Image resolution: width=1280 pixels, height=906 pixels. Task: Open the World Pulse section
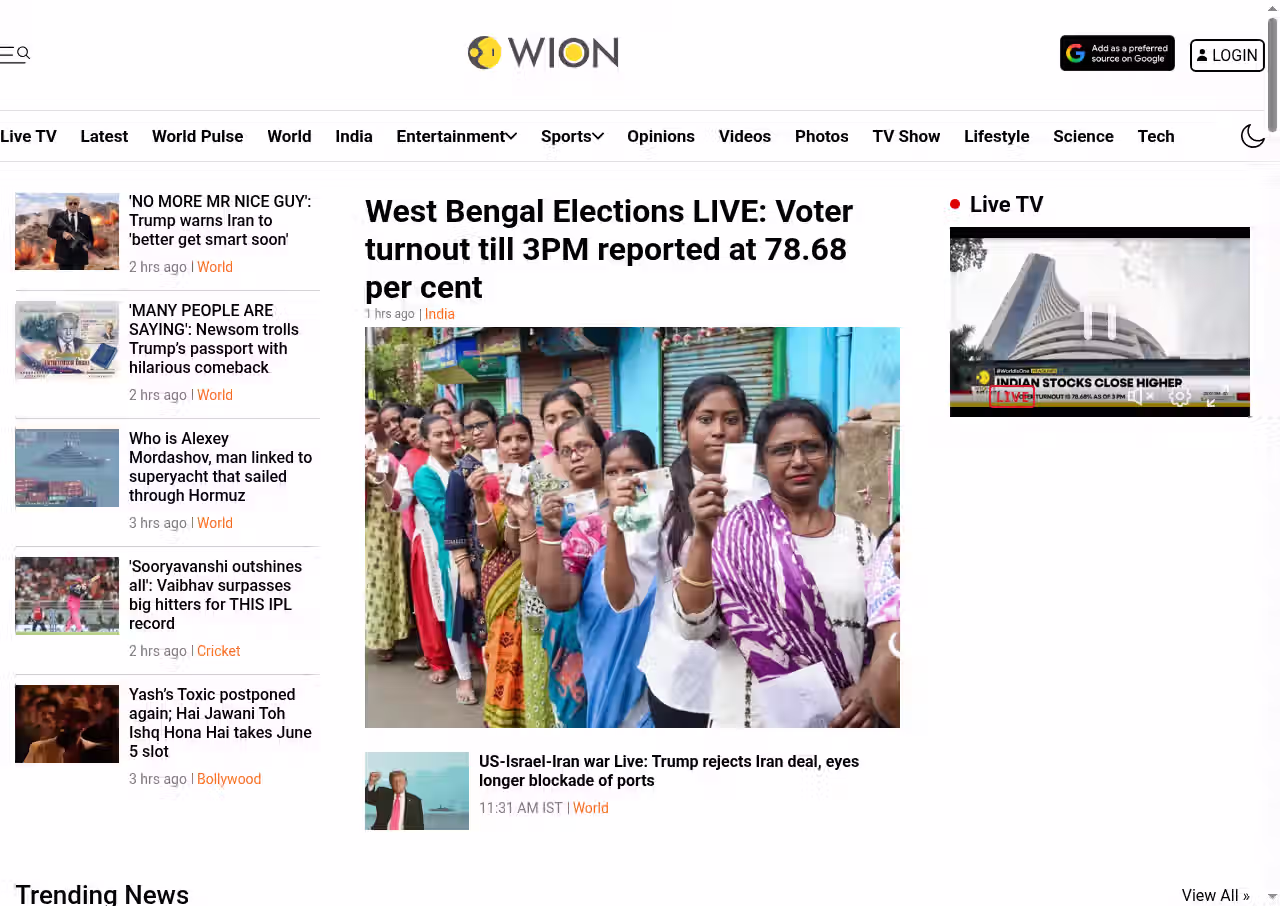coord(197,136)
